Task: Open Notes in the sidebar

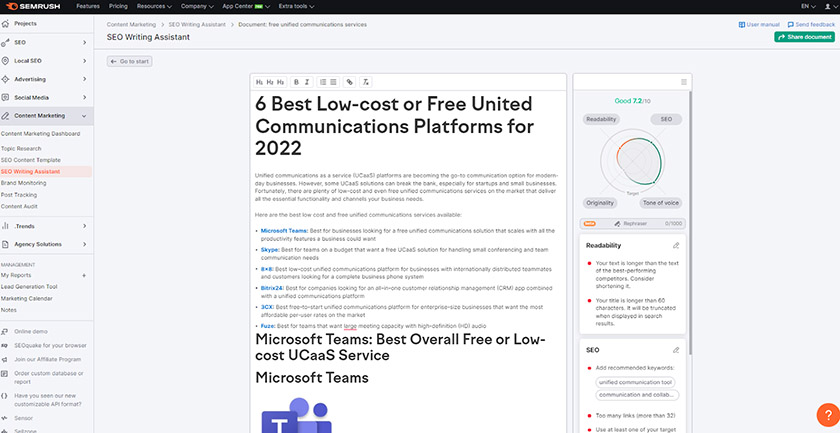Action: (x=9, y=310)
